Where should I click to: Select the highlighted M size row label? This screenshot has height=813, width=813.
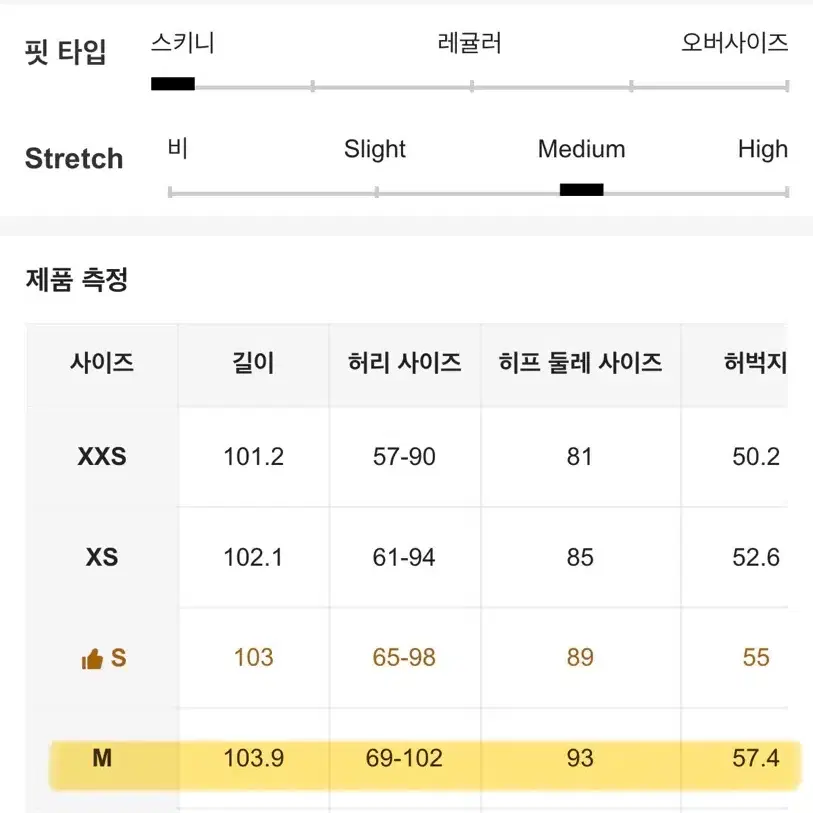pyautogui.click(x=102, y=758)
